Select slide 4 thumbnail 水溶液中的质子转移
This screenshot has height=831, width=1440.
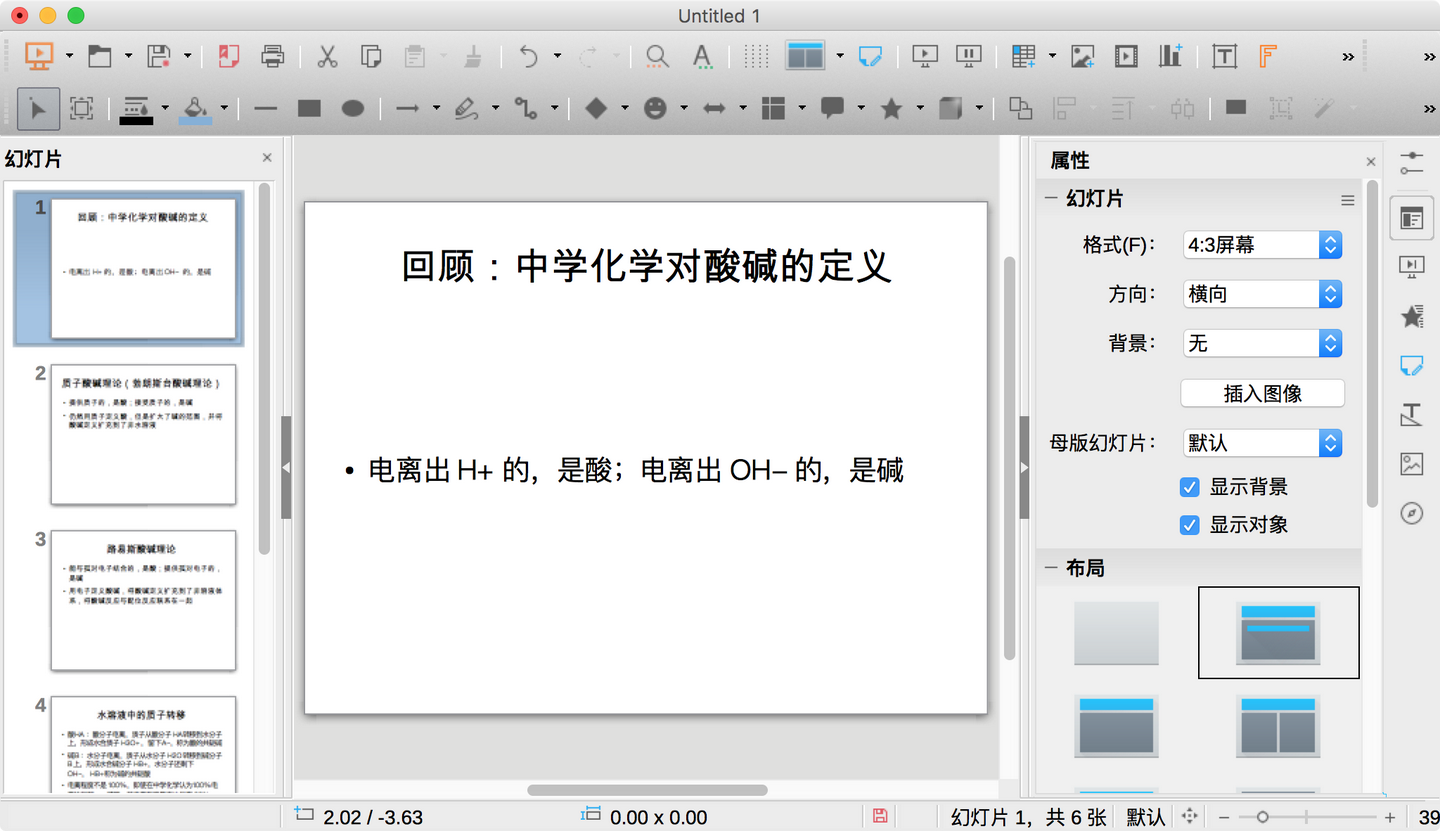click(x=143, y=745)
